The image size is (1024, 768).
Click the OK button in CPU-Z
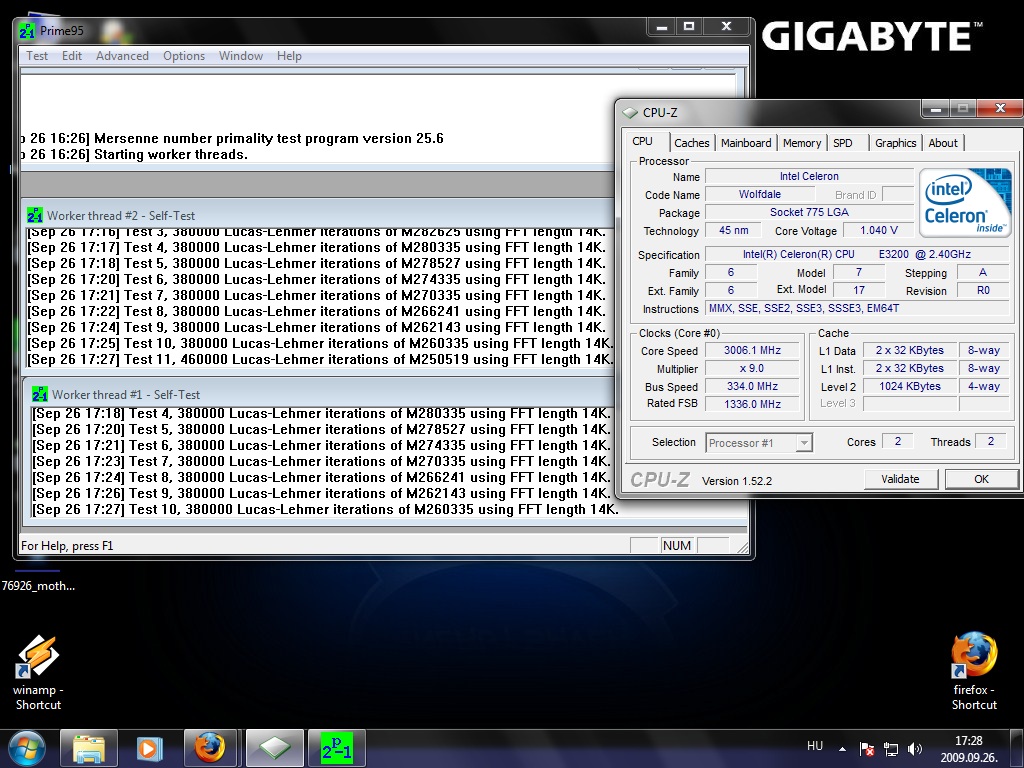(x=981, y=479)
